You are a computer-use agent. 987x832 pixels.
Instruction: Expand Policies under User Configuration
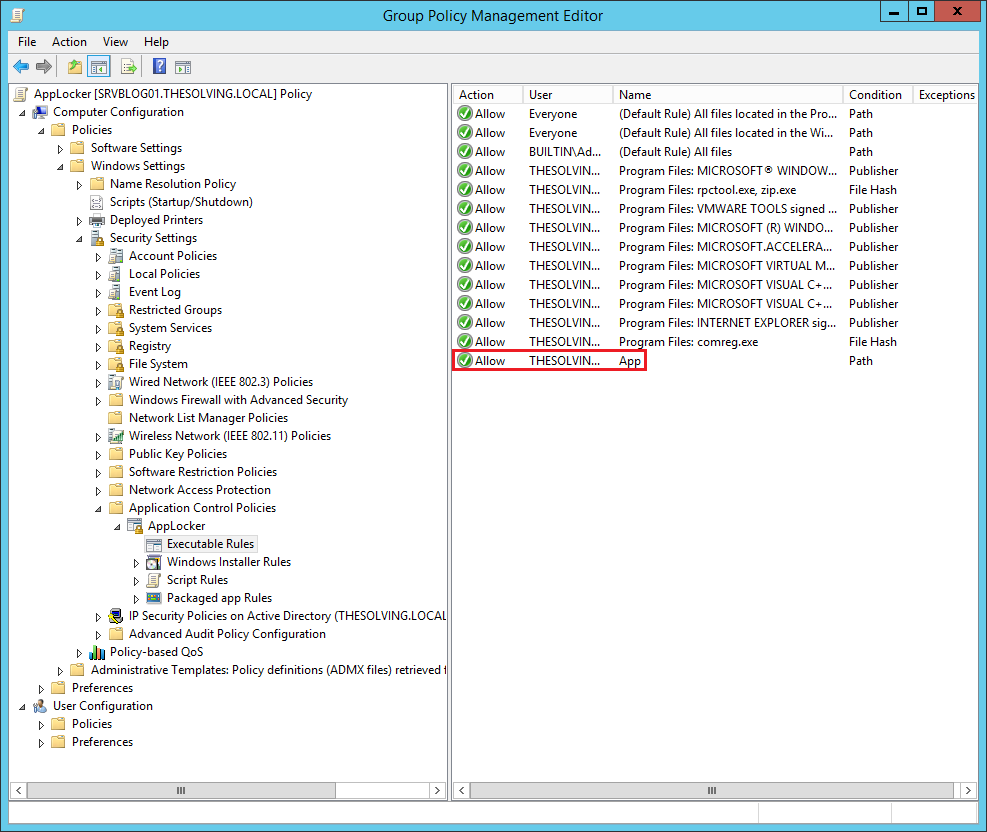pyautogui.click(x=42, y=725)
